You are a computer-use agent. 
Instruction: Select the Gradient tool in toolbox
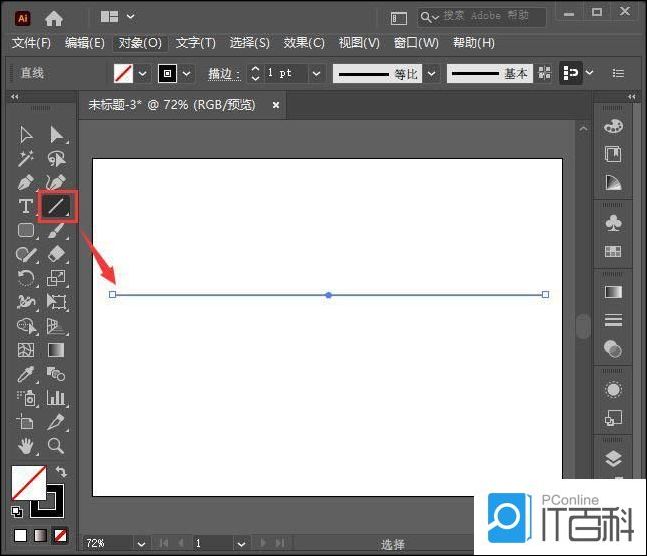[x=56, y=350]
